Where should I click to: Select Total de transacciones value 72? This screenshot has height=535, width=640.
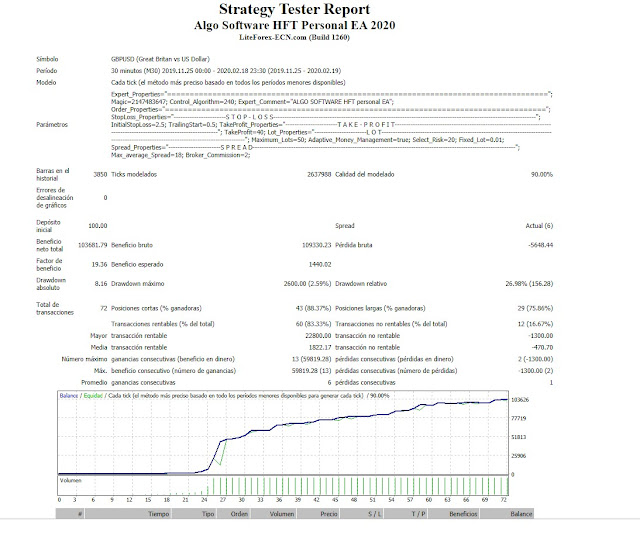pyautogui.click(x=104, y=308)
